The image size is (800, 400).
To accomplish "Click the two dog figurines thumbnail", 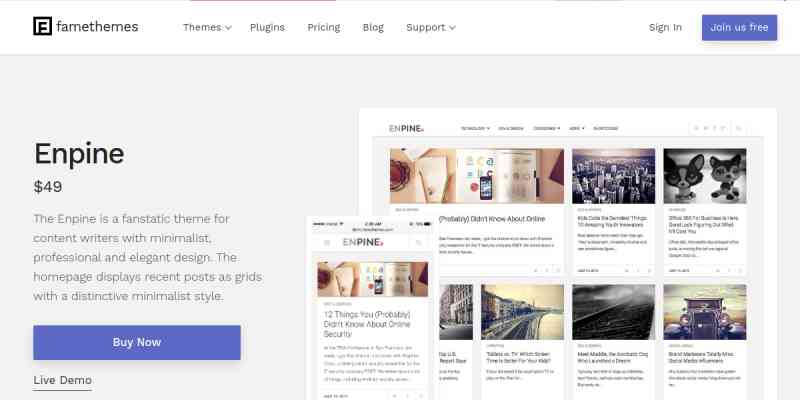I will click(x=705, y=176).
